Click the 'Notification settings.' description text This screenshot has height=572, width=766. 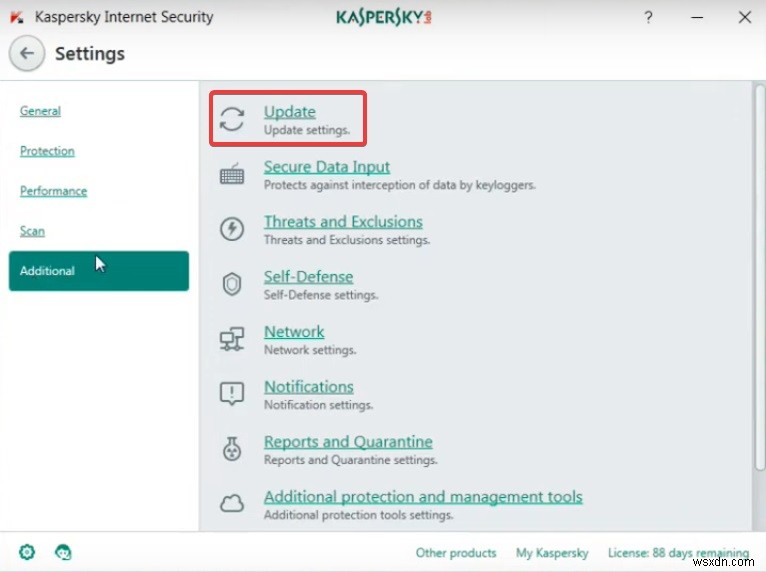point(318,405)
